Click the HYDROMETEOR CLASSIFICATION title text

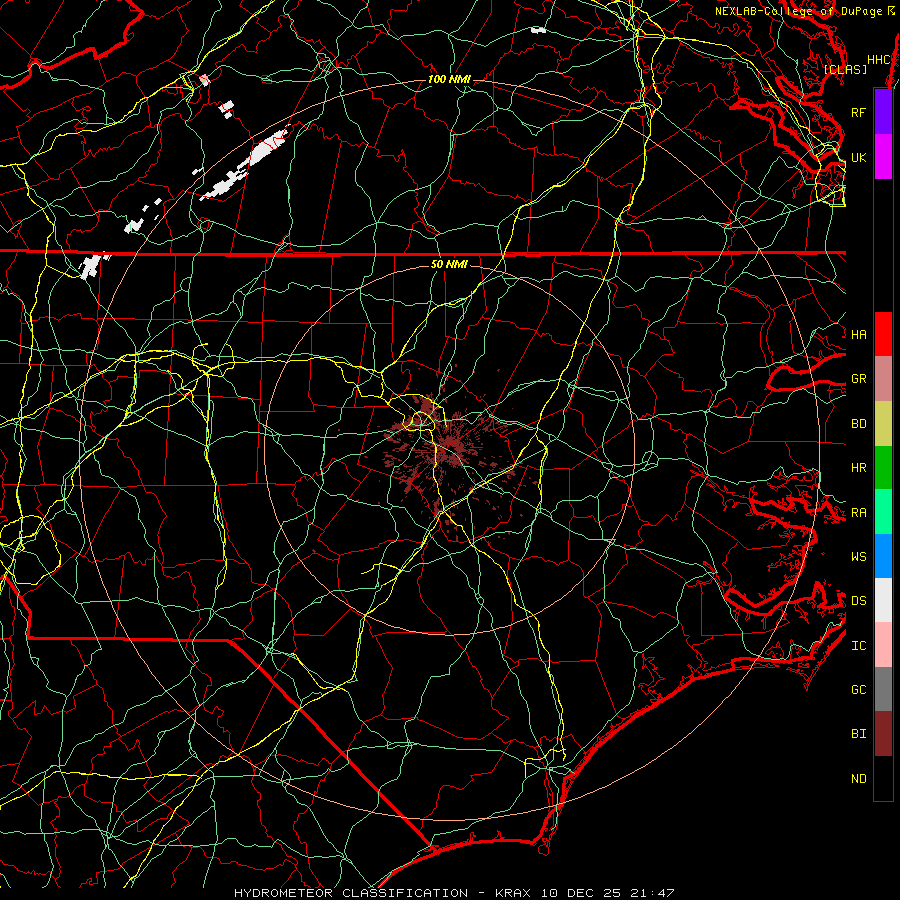(351, 893)
